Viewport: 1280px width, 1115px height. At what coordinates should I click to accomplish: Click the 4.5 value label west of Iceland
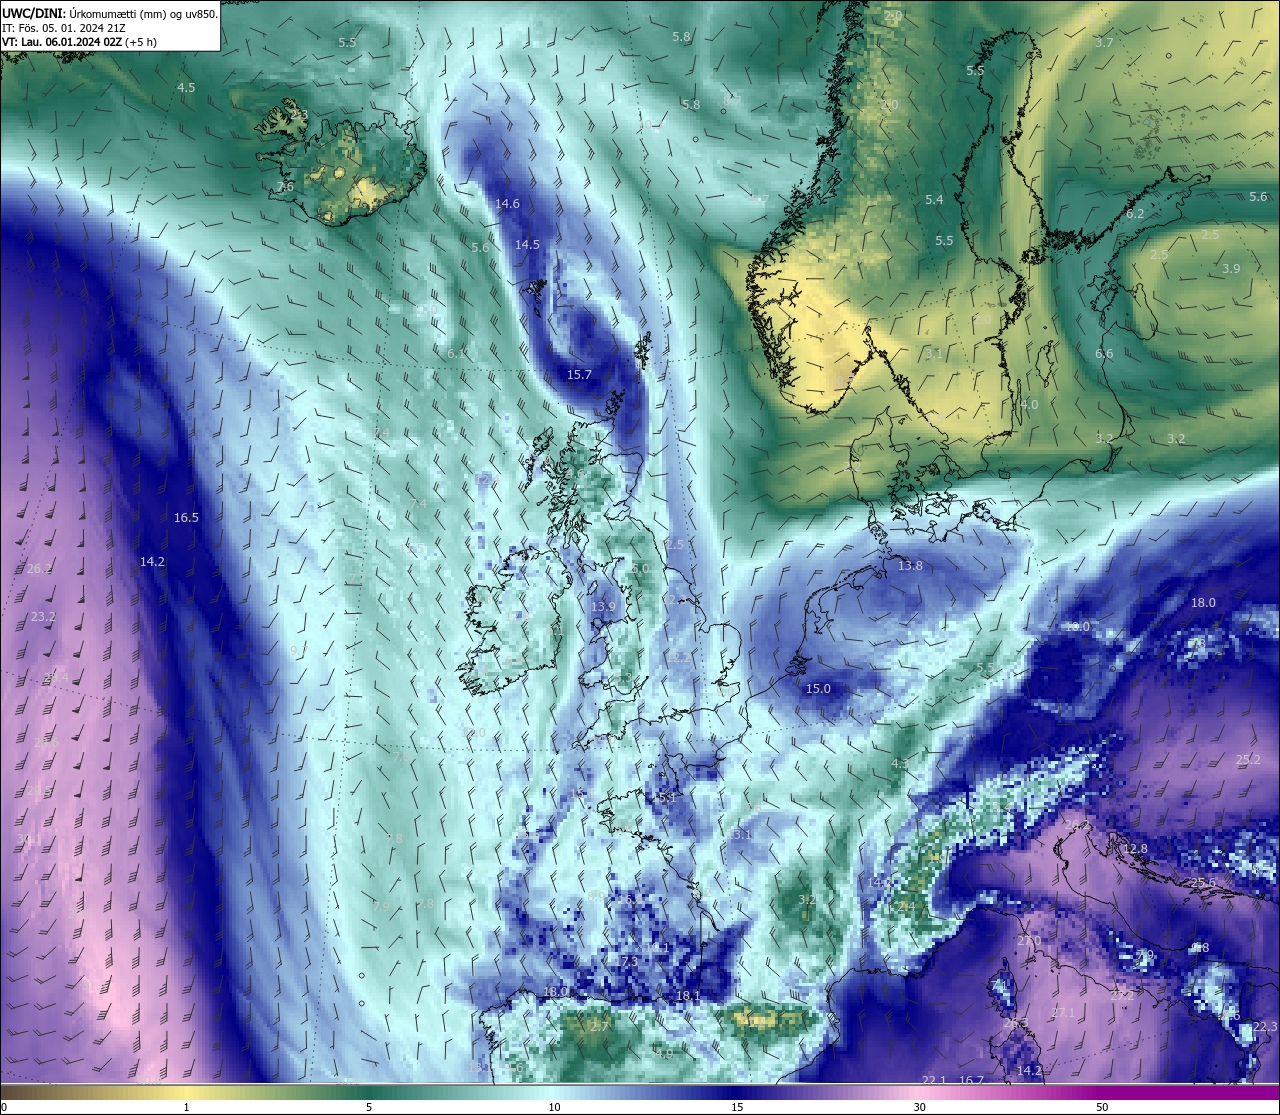click(186, 87)
